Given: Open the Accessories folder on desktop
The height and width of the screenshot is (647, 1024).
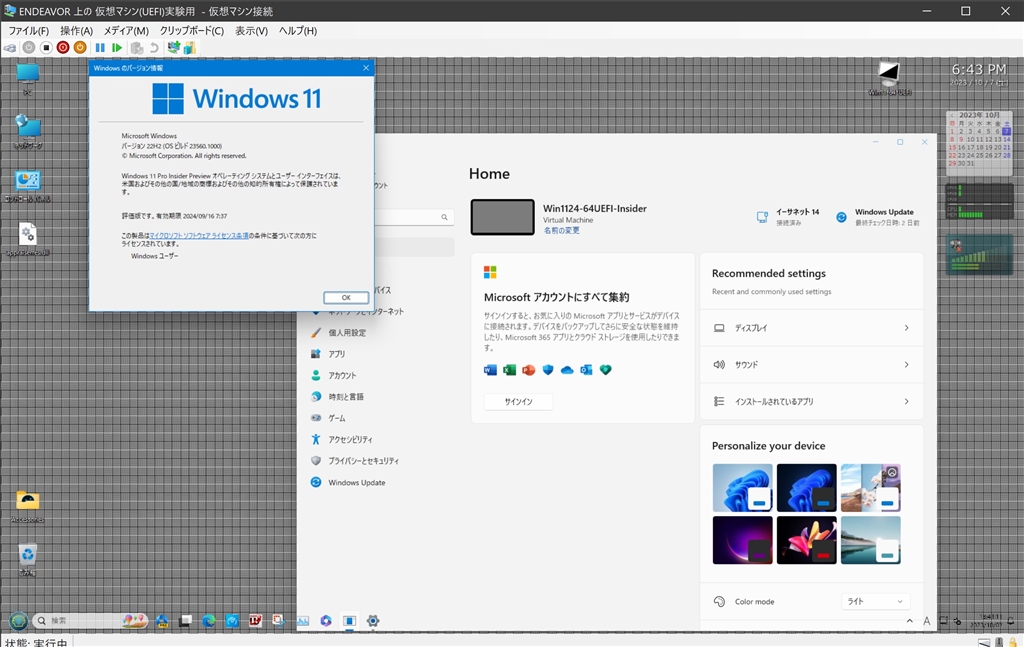Looking at the screenshot, I should click(27, 507).
